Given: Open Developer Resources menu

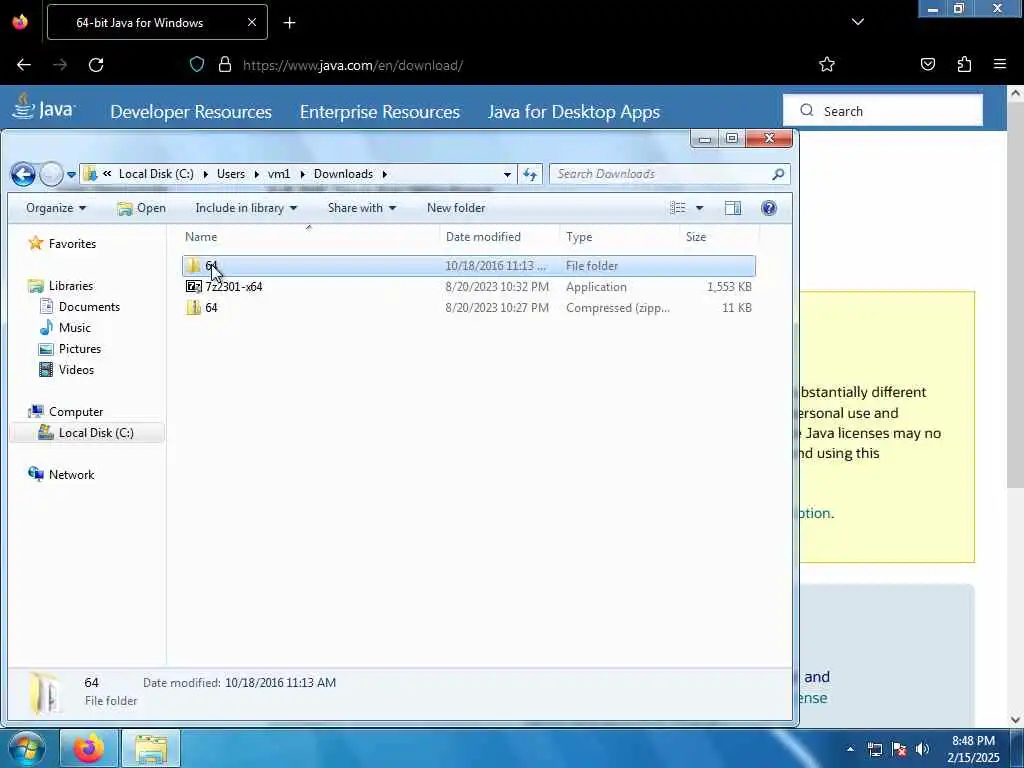Looking at the screenshot, I should (x=191, y=112).
